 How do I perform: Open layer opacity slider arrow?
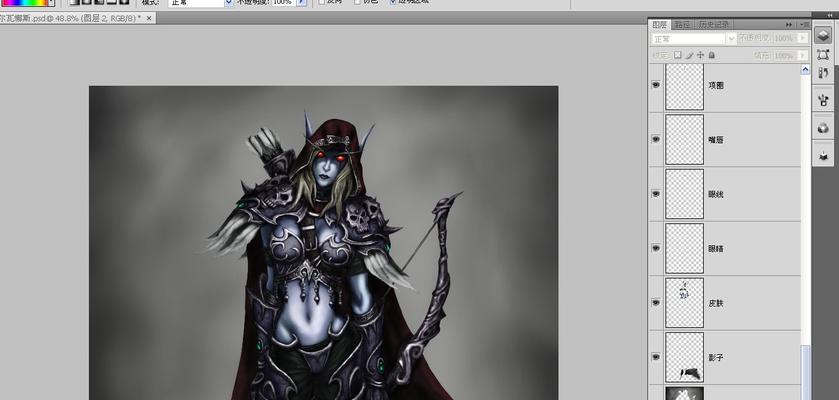point(803,39)
